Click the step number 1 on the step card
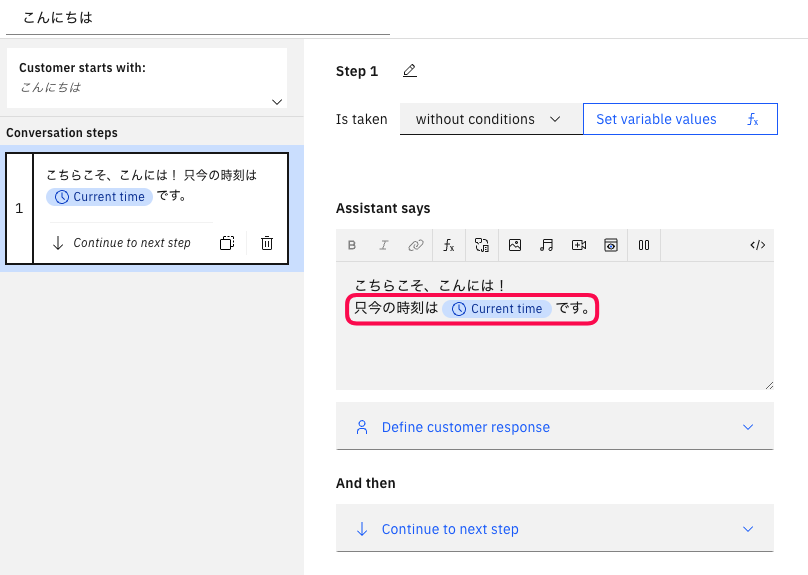The height and width of the screenshot is (575, 808). 19,208
